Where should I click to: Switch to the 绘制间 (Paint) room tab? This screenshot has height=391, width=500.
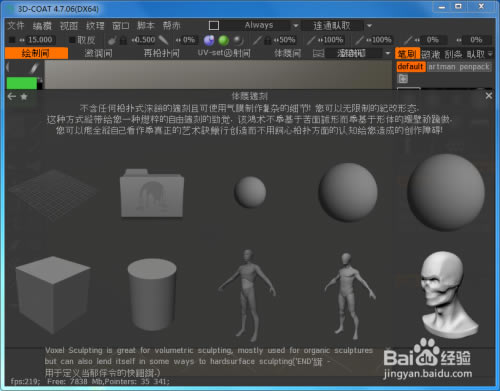coord(36,53)
